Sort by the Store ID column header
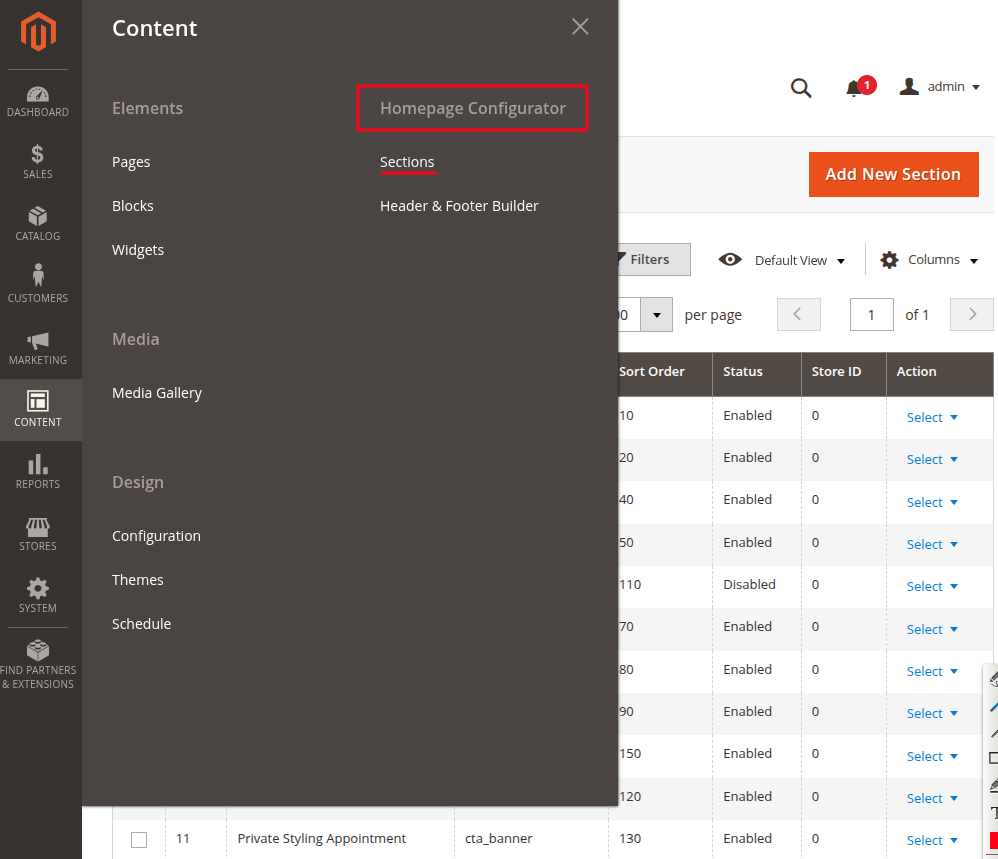998x859 pixels. point(843,372)
